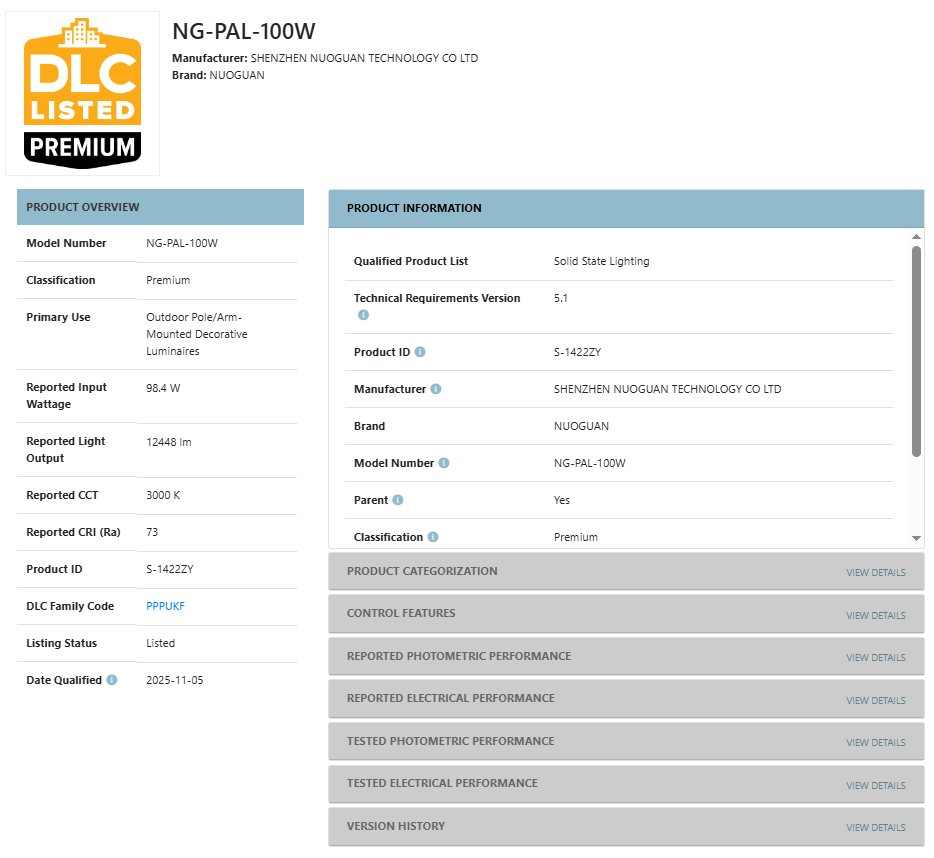The height and width of the screenshot is (858, 934).
Task: Expand the Control Features section
Action: (875, 615)
